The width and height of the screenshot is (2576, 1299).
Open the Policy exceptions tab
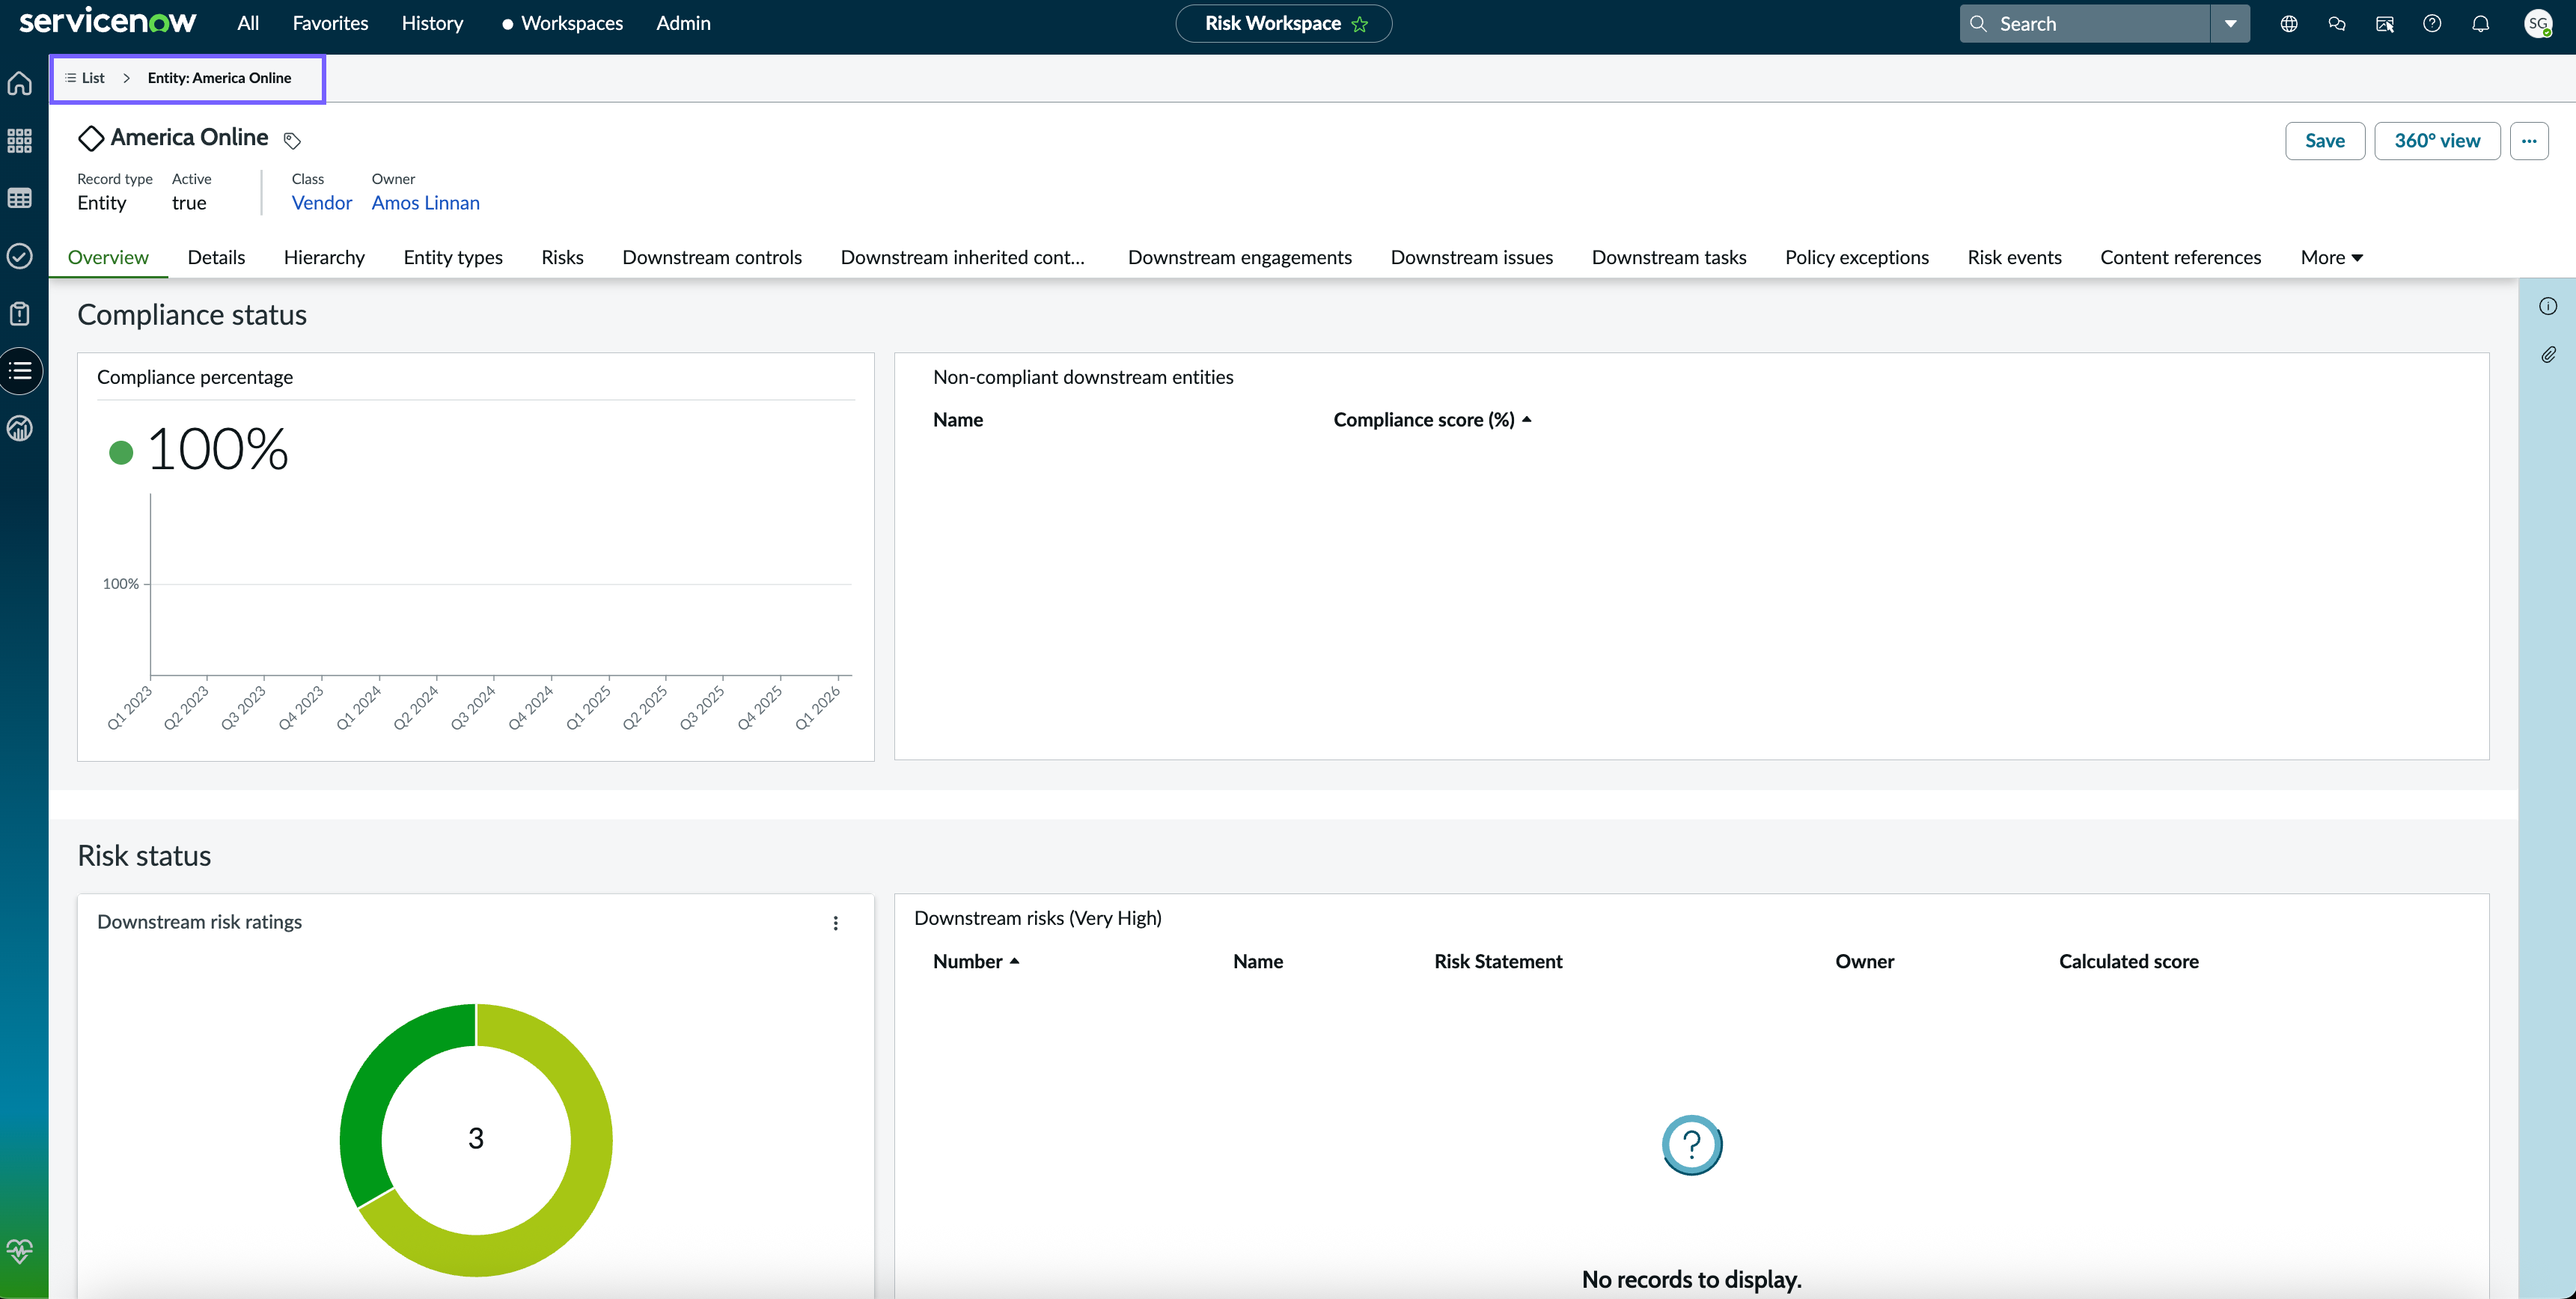(x=1856, y=257)
